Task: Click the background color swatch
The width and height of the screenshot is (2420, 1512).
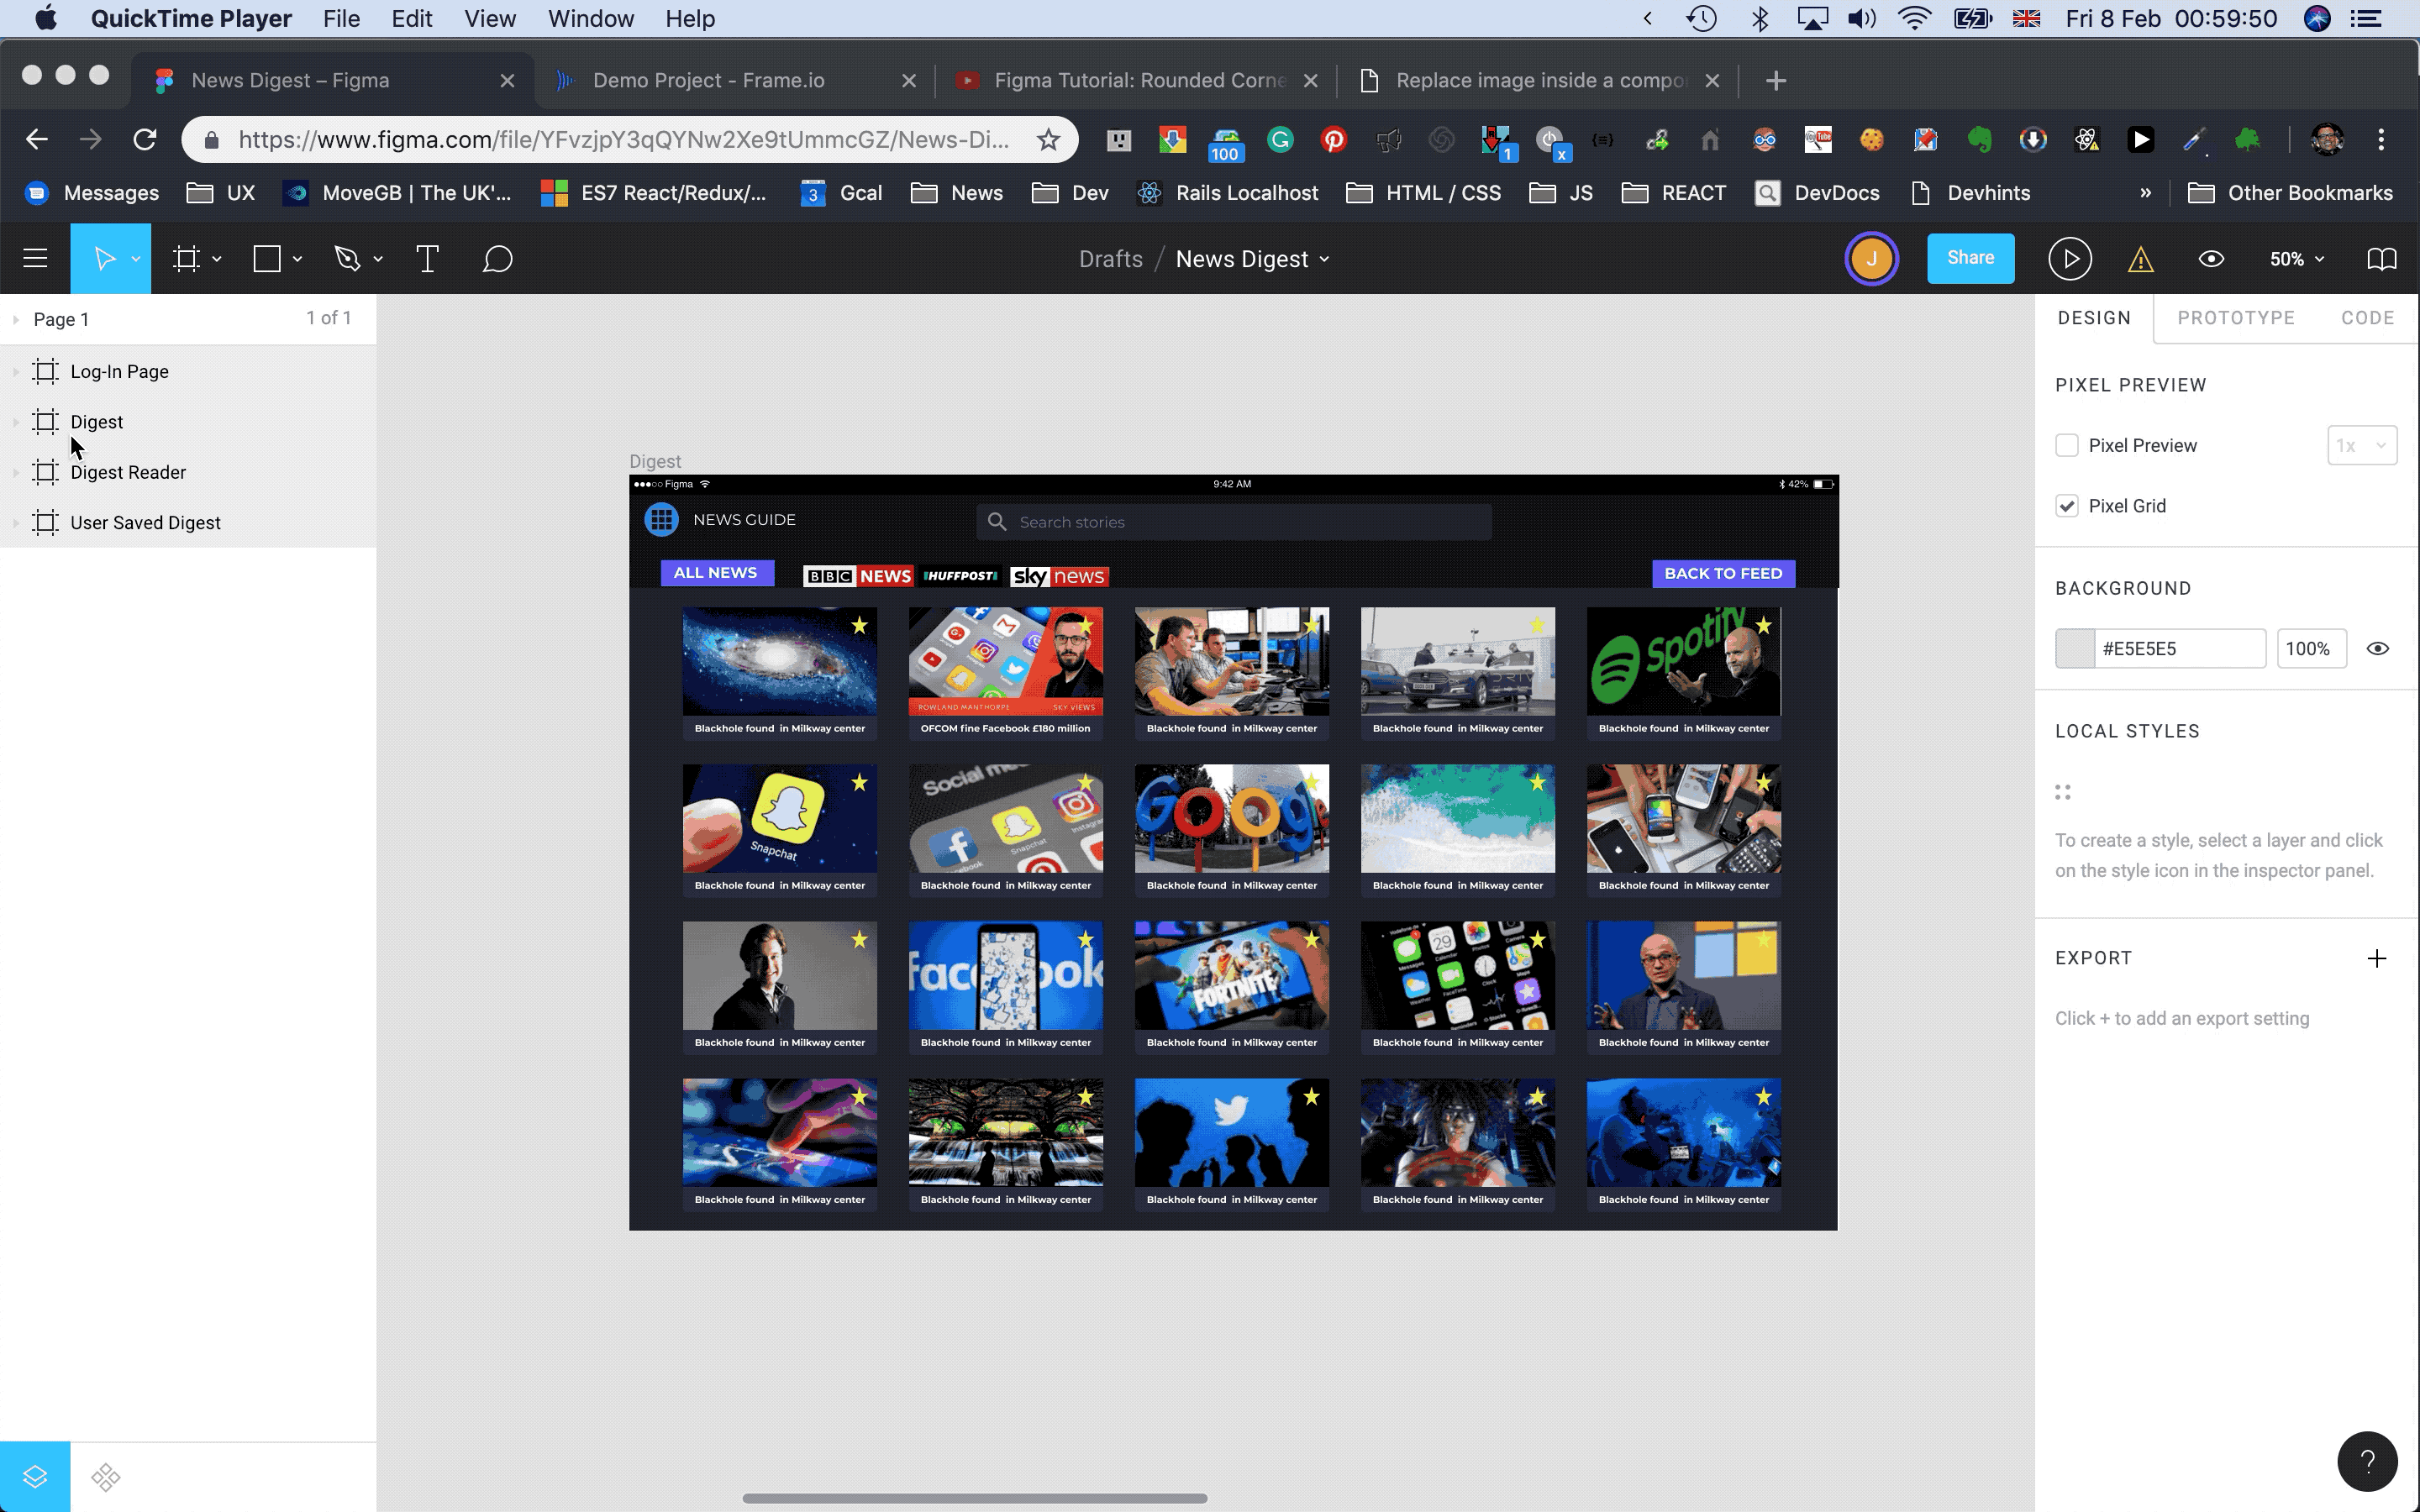Action: click(2075, 649)
